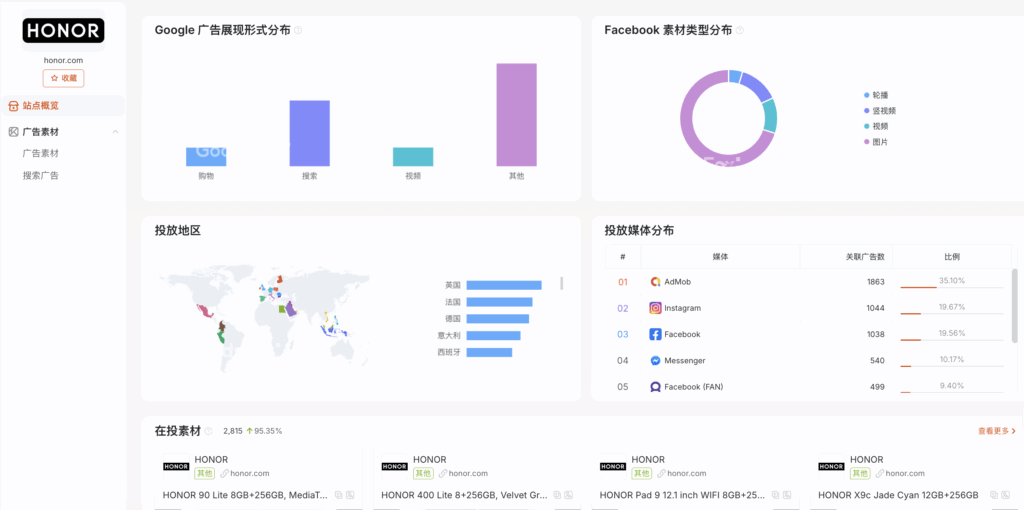Click the 其他 bar in the Google chart
The height and width of the screenshot is (510, 1024).
pos(517,115)
